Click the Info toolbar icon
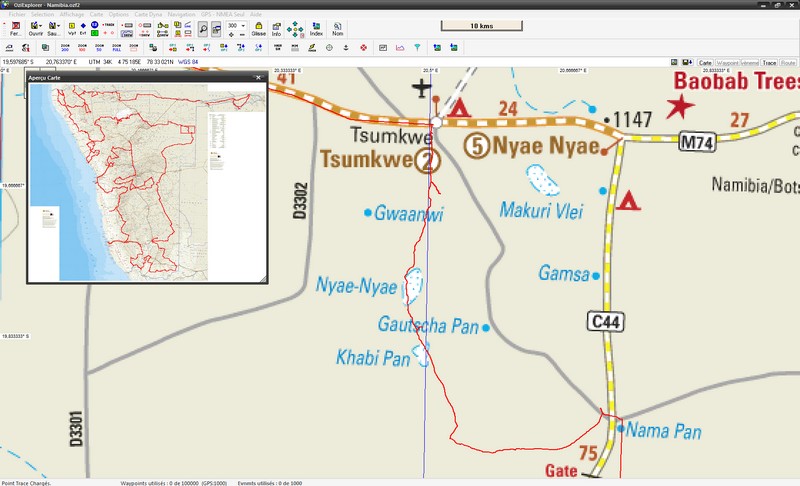This screenshot has width=800, height=486. [276, 29]
